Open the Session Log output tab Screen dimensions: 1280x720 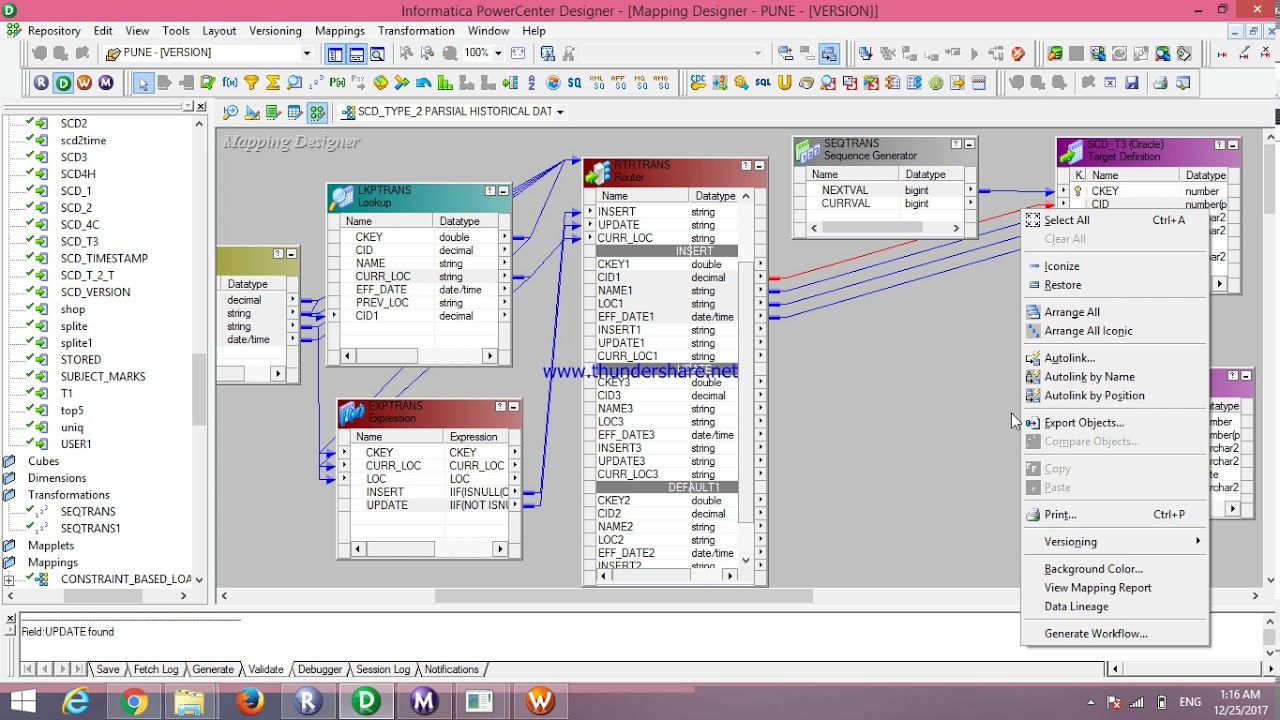click(382, 669)
